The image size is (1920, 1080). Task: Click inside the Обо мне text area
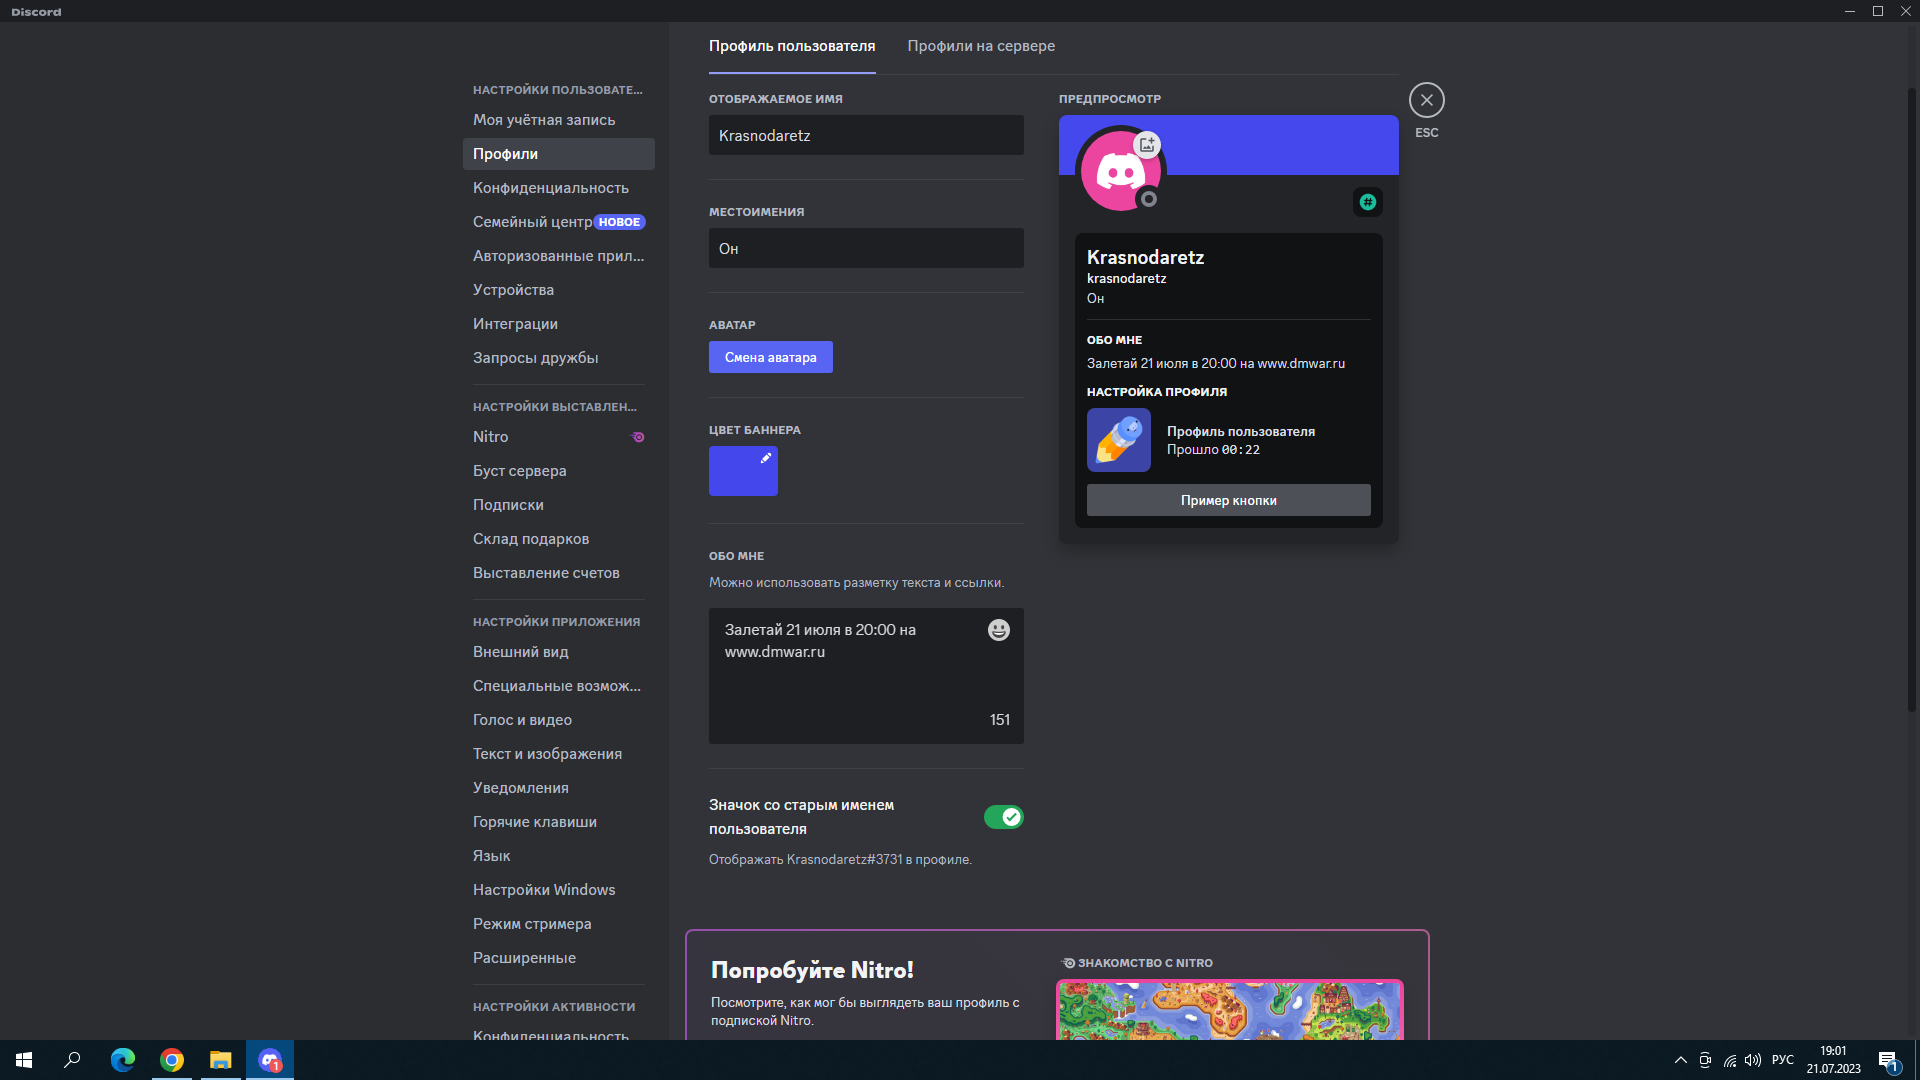pyautogui.click(x=866, y=676)
